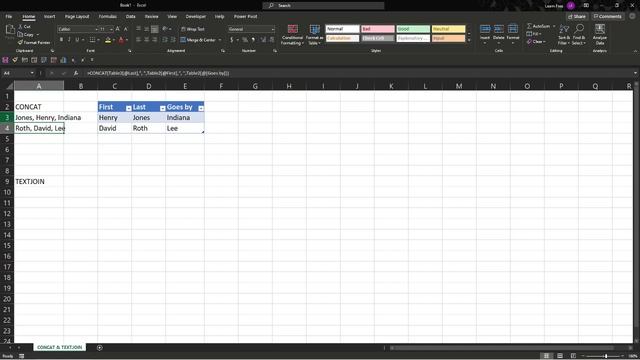
Task: Decrease font size with small A
Action: pyautogui.click(x=125, y=29)
